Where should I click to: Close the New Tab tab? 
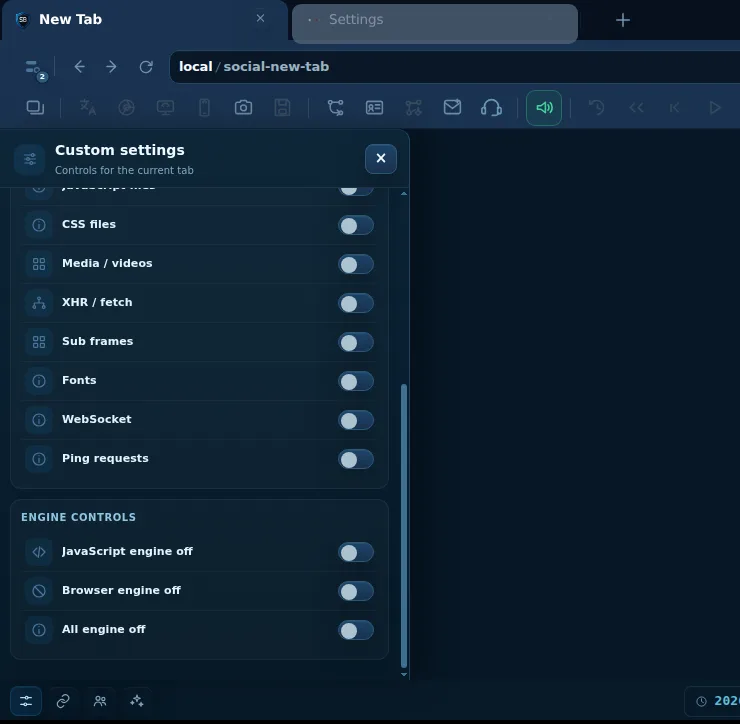(x=260, y=18)
